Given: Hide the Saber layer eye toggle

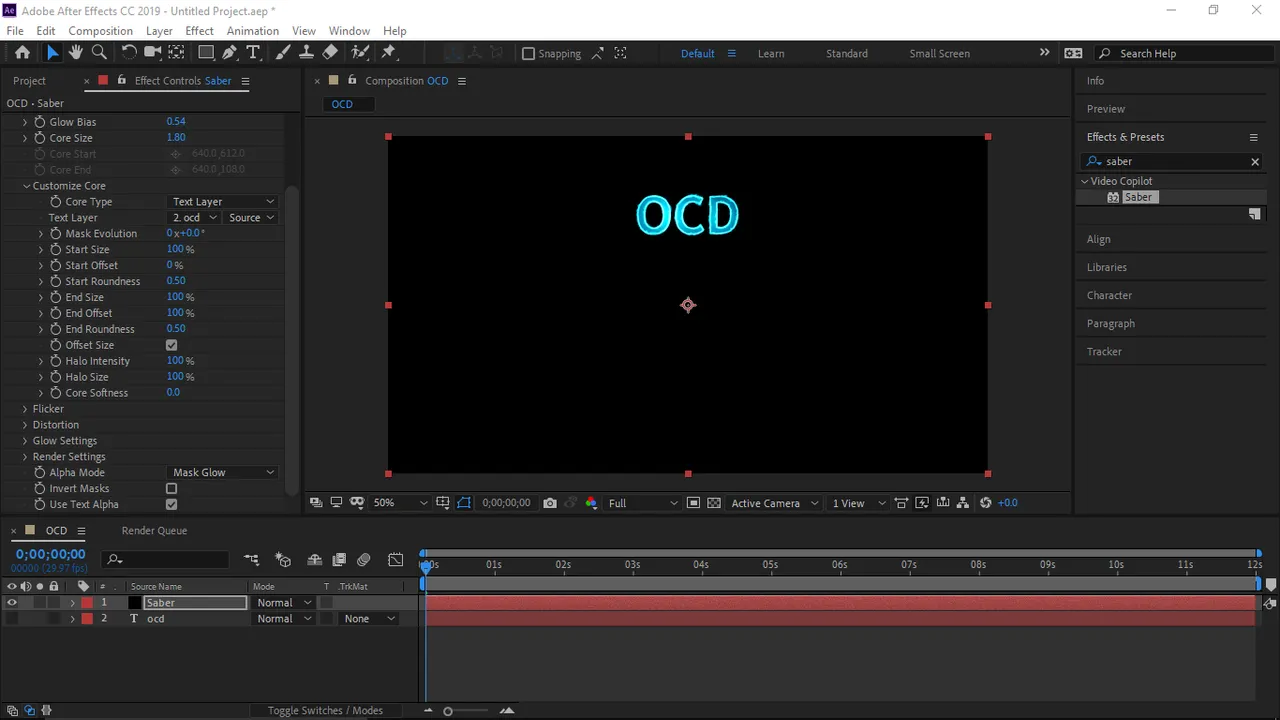Looking at the screenshot, I should pos(12,603).
